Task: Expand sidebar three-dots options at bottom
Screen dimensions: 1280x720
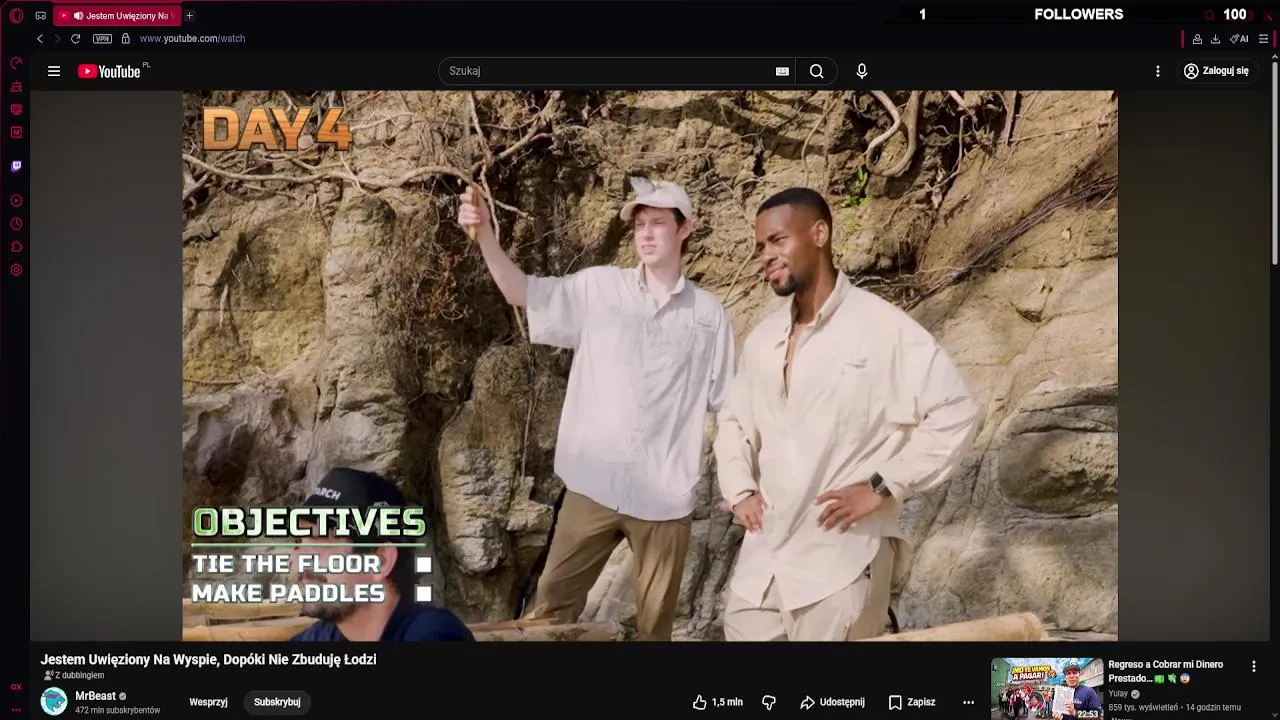Action: (x=16, y=709)
